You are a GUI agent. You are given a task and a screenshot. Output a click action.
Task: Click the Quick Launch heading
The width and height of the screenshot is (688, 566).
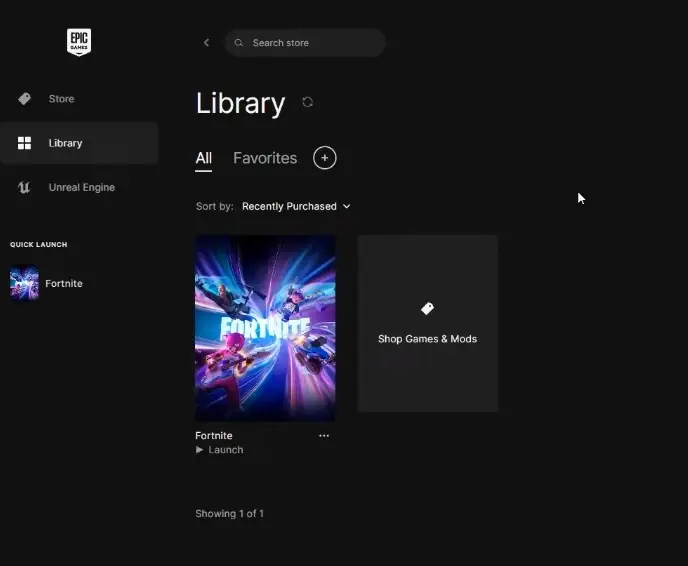[39, 244]
